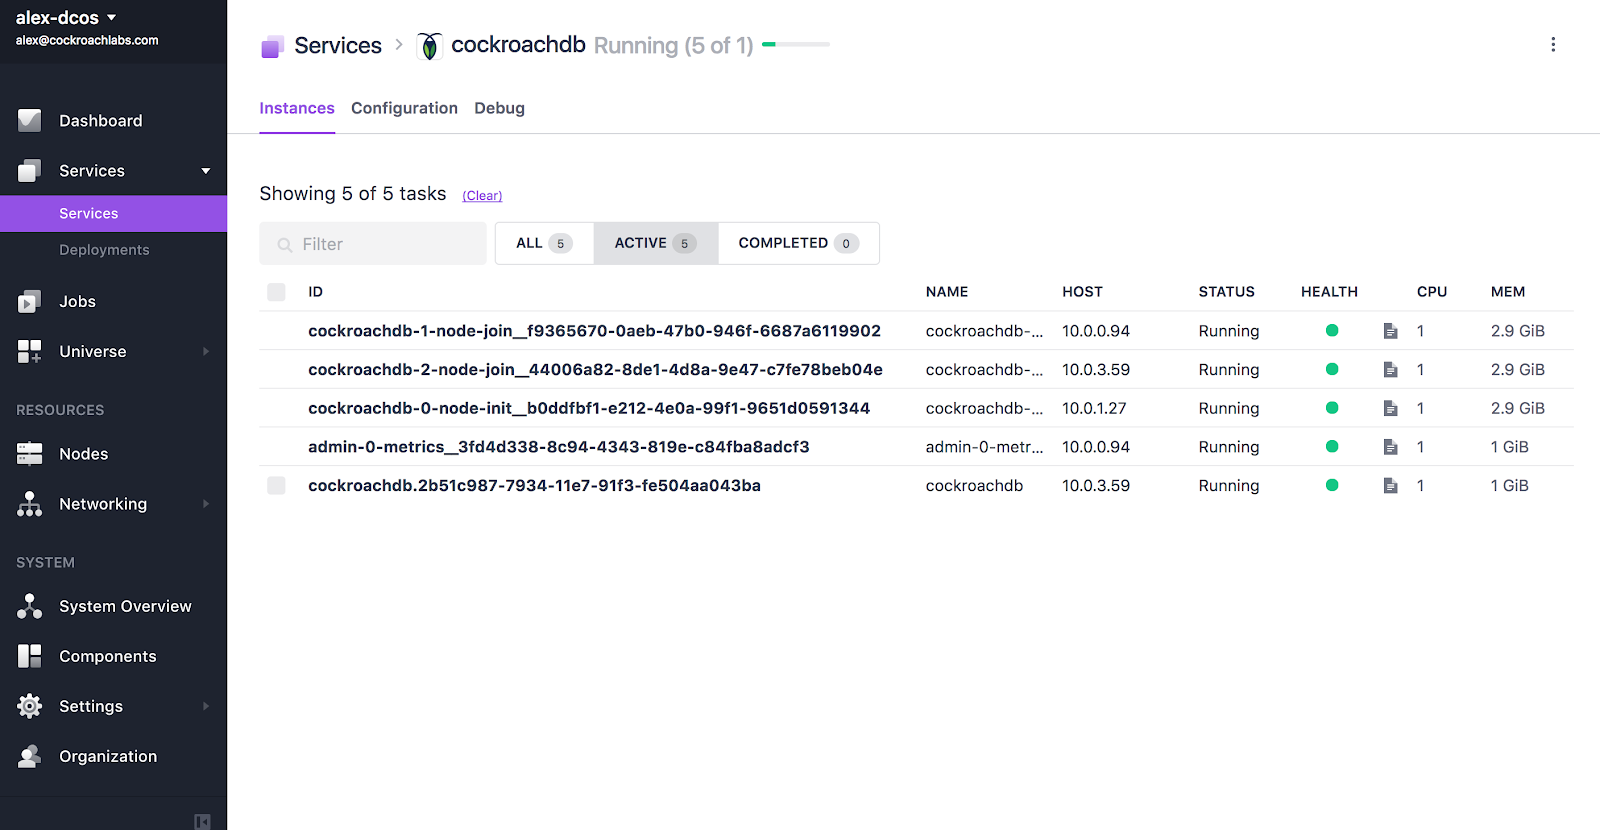Click the service deployment progress bar
This screenshot has height=830, width=1600.
click(x=796, y=45)
